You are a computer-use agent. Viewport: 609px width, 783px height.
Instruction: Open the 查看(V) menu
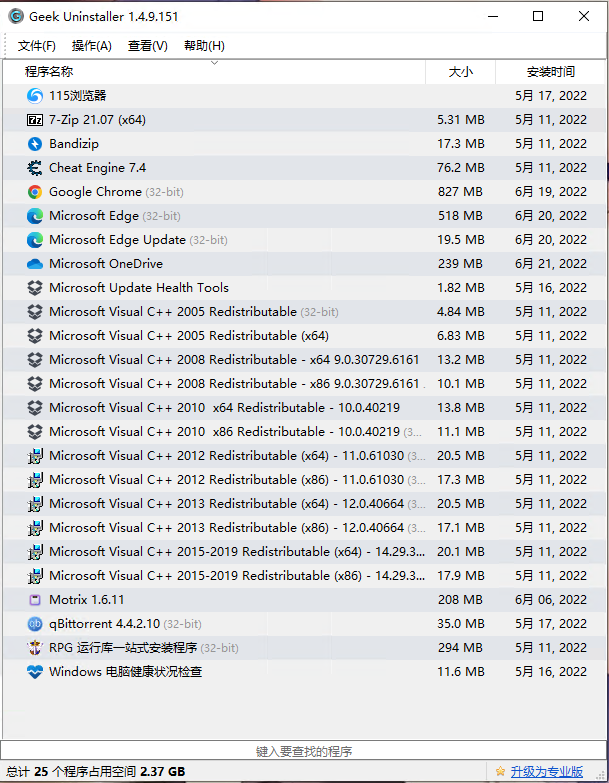tap(148, 46)
